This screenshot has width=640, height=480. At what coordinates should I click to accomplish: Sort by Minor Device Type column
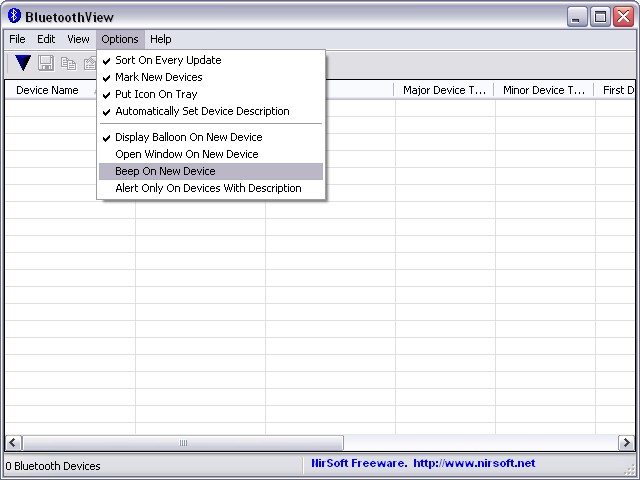point(544,90)
